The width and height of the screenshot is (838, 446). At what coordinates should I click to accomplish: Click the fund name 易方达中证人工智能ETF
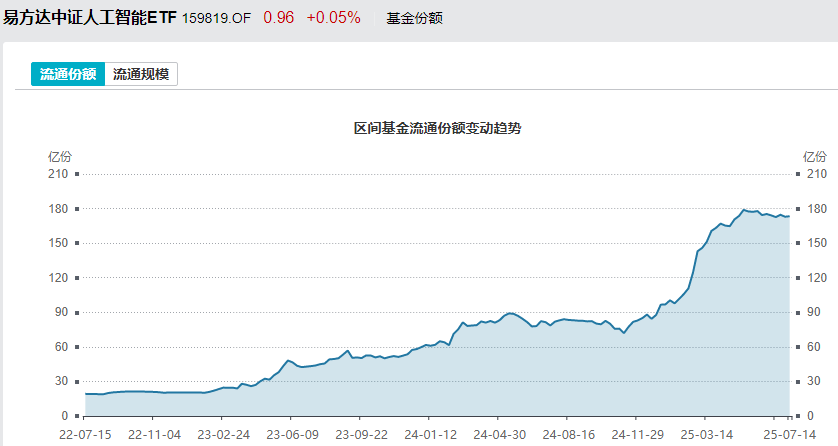pyautogui.click(x=90, y=18)
